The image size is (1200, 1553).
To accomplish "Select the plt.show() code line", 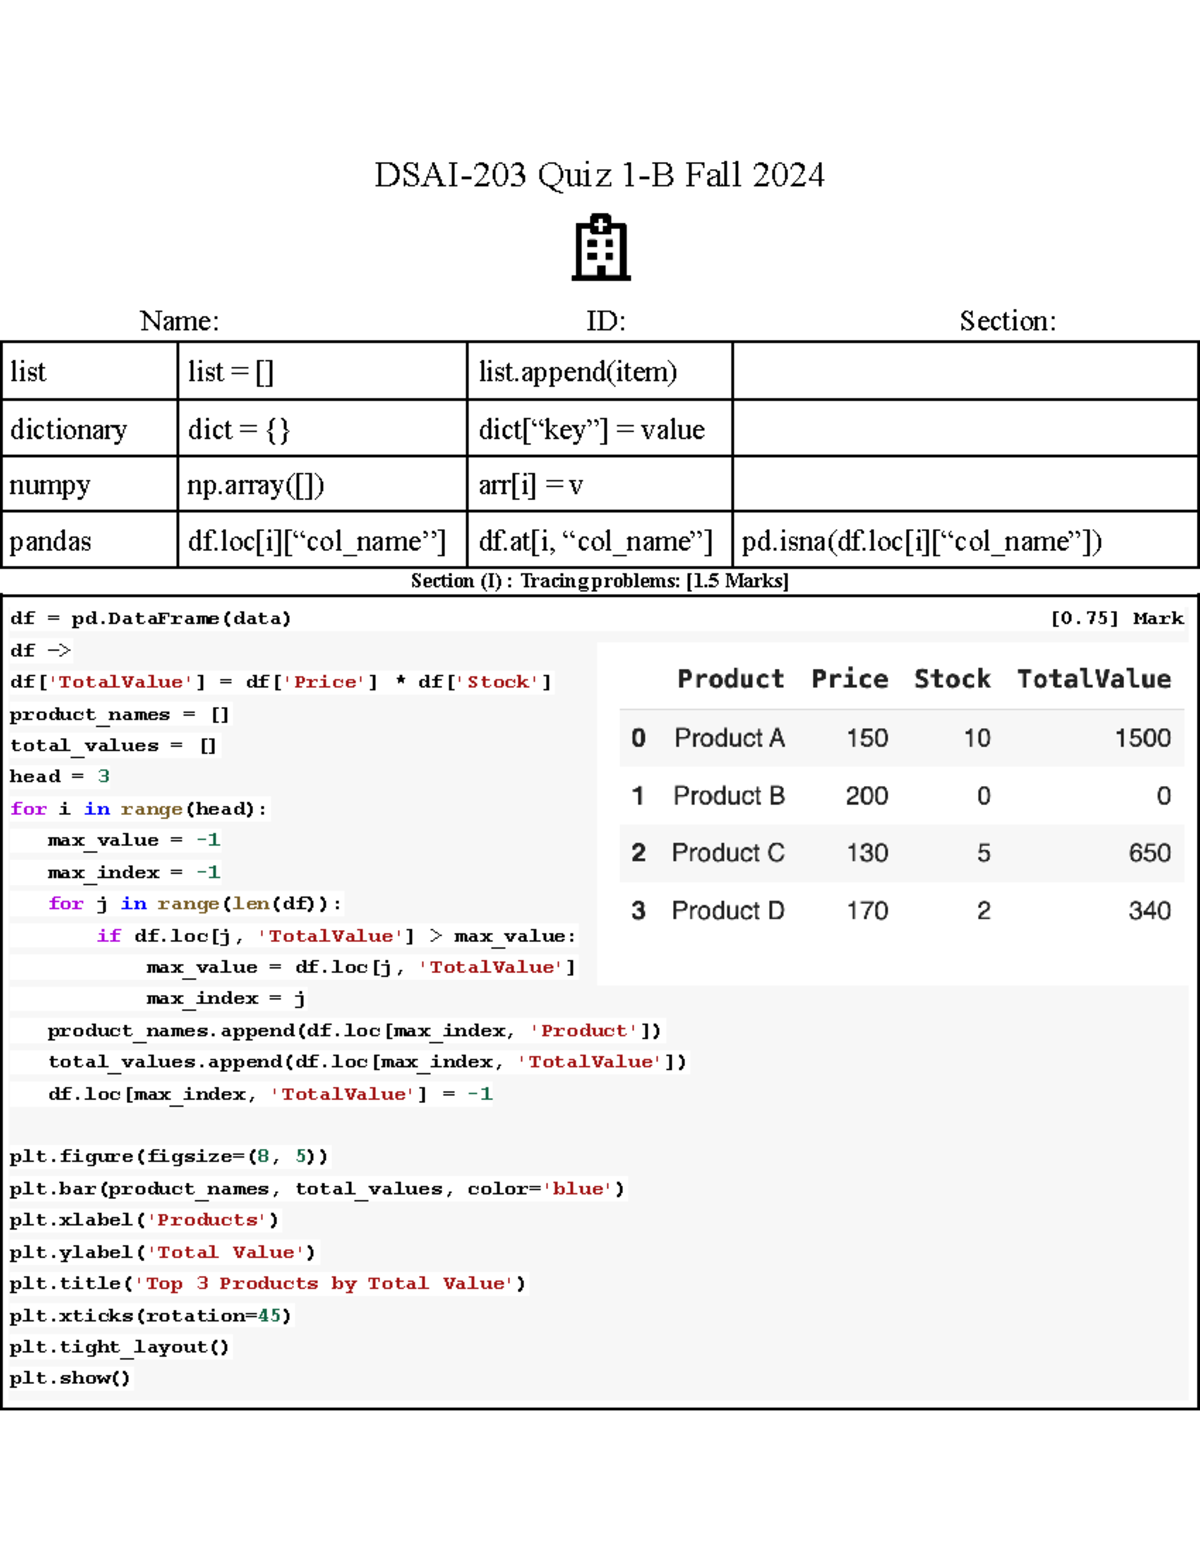I will pos(70,1377).
